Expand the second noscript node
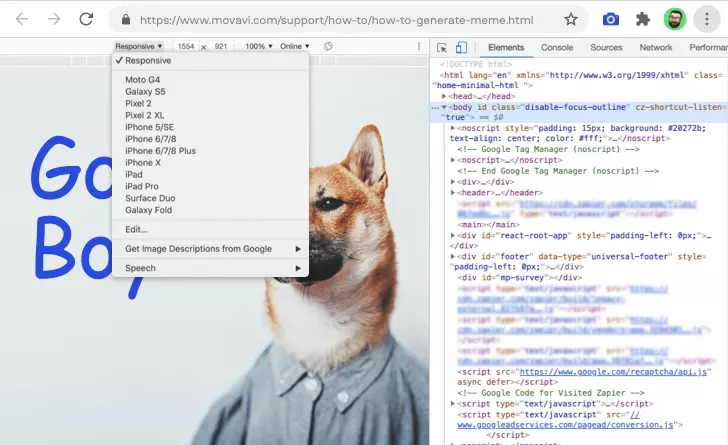This screenshot has height=445, width=728. tap(453, 160)
